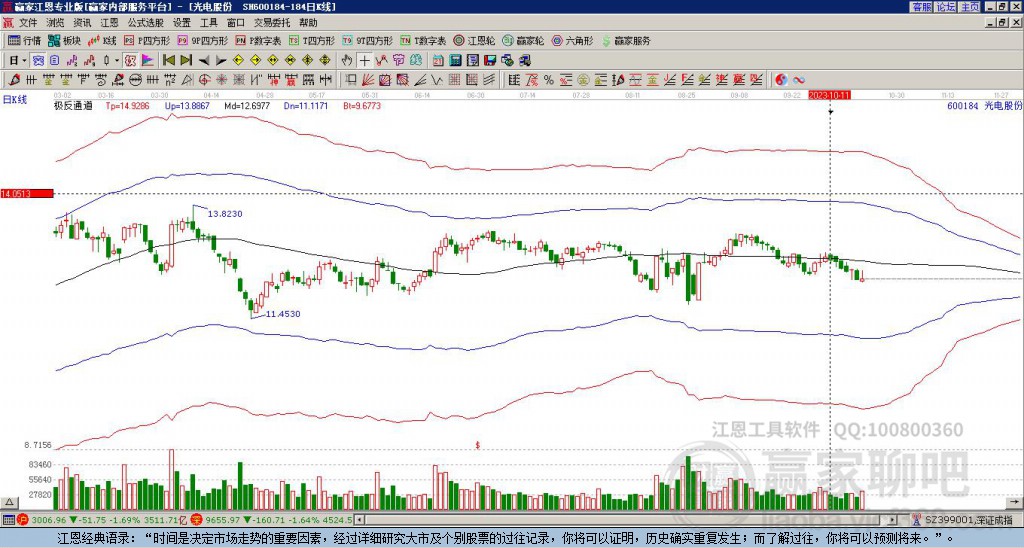The height and width of the screenshot is (548, 1024).
Task: Click the yin-yang taiji icon
Action: pos(781,80)
